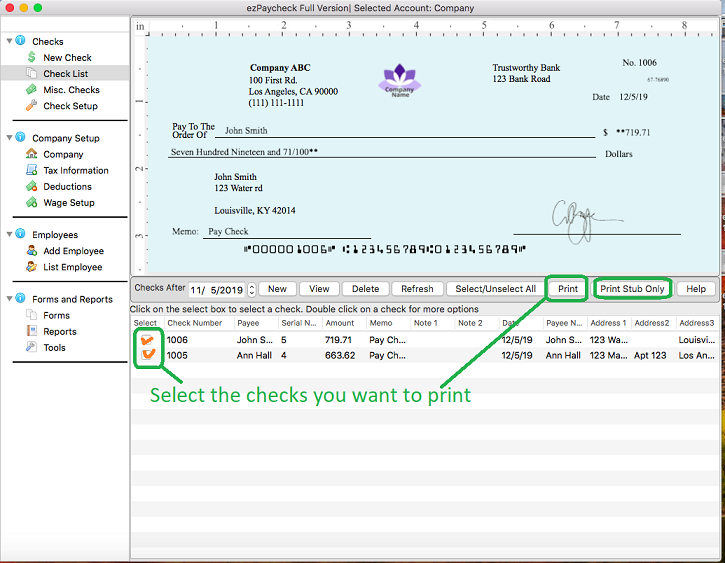The image size is (725, 563).
Task: Click the Print Stub Only button
Action: pos(632,289)
